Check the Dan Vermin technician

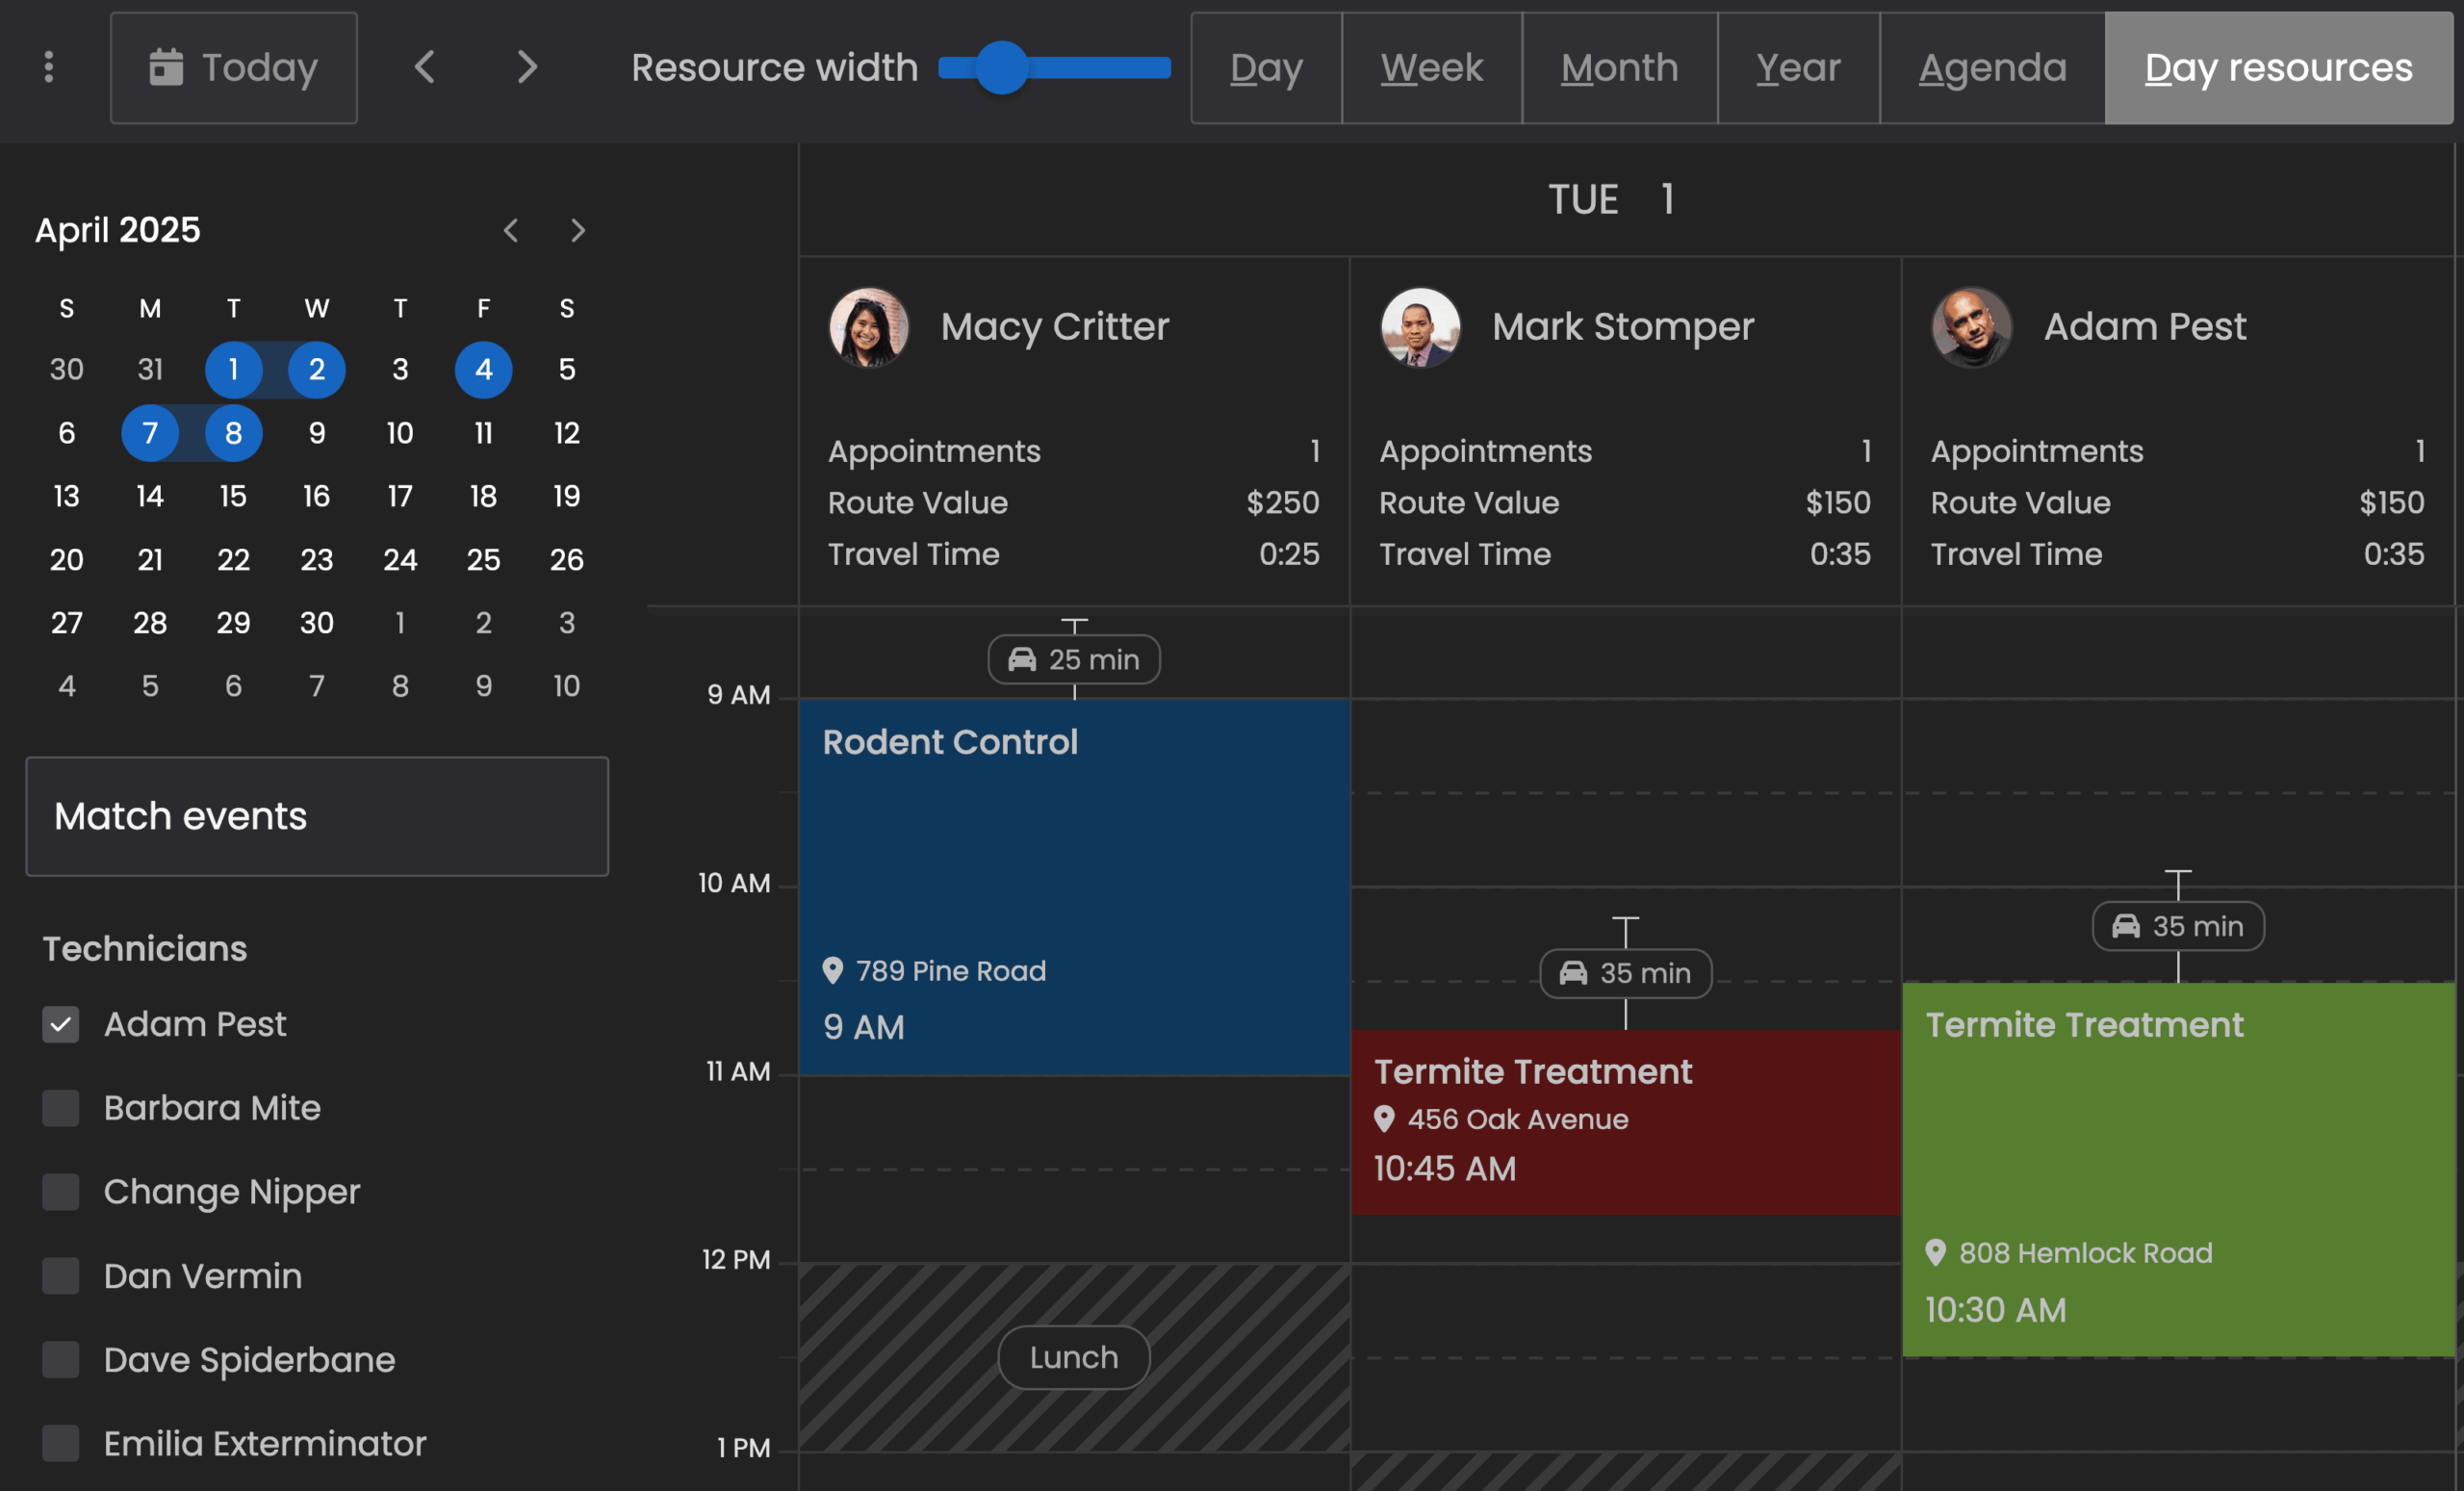click(60, 1276)
